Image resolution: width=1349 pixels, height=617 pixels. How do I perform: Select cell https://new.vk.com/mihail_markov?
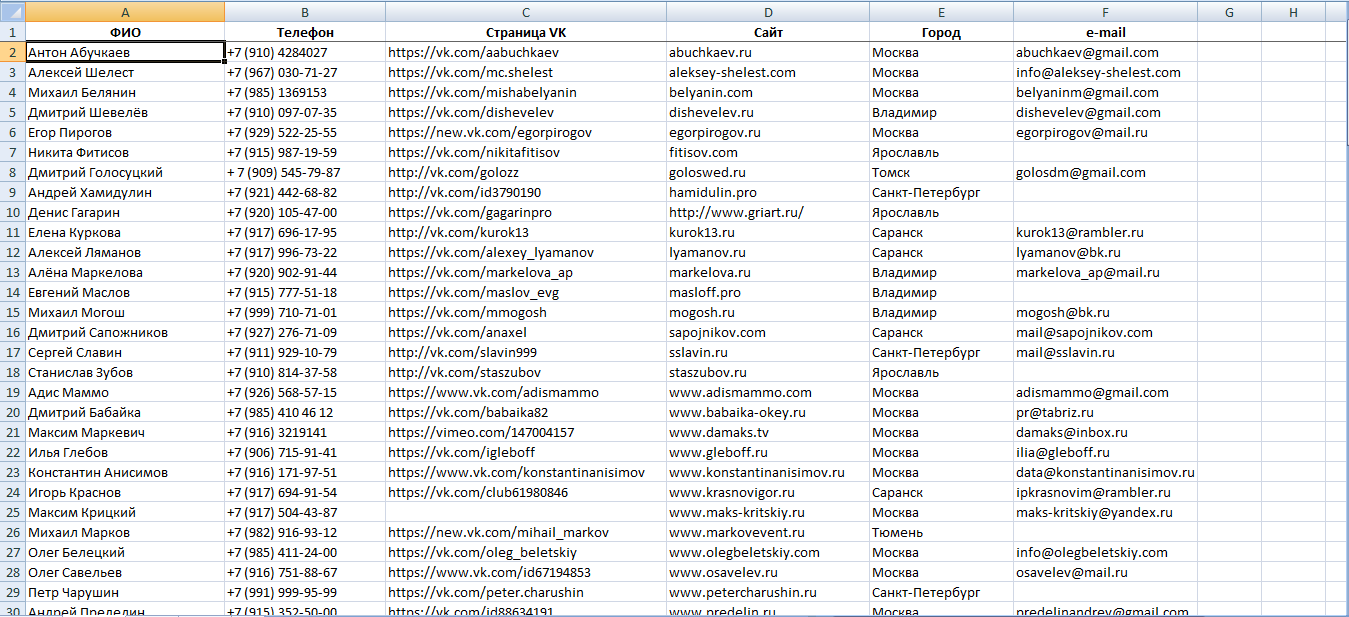pyautogui.click(x=525, y=532)
